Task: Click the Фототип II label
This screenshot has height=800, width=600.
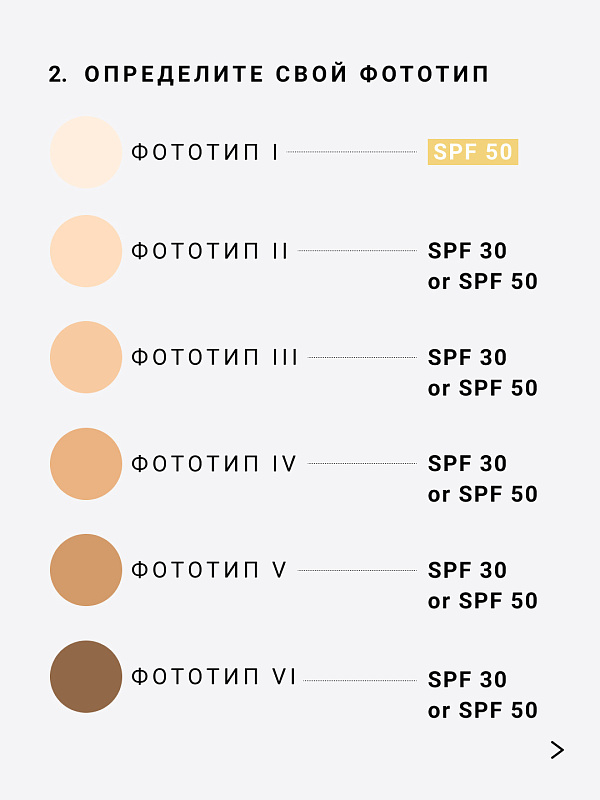Action: [210, 251]
